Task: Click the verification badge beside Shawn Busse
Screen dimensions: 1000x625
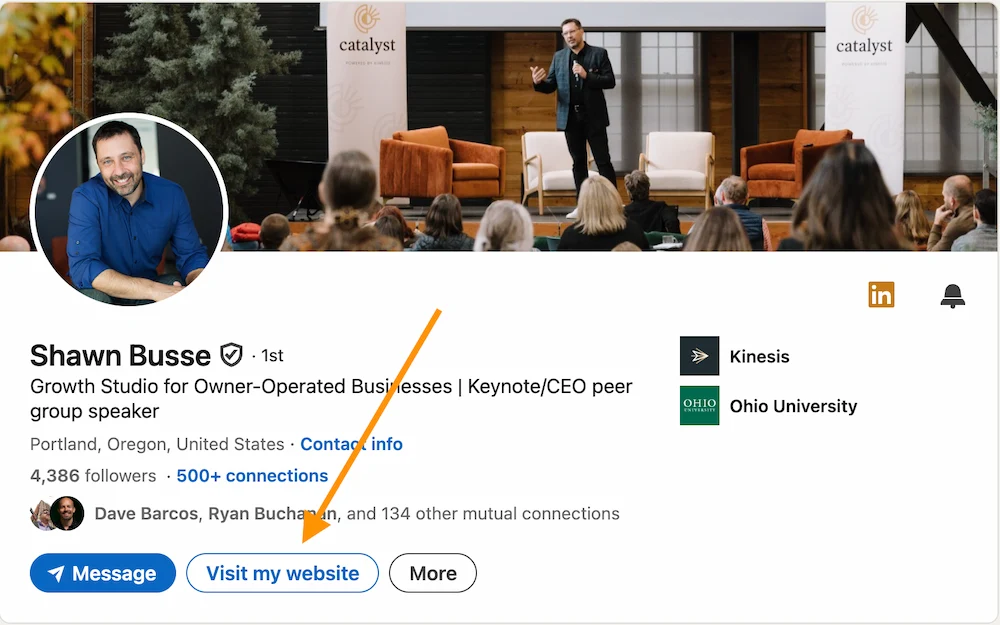Action: pyautogui.click(x=231, y=354)
